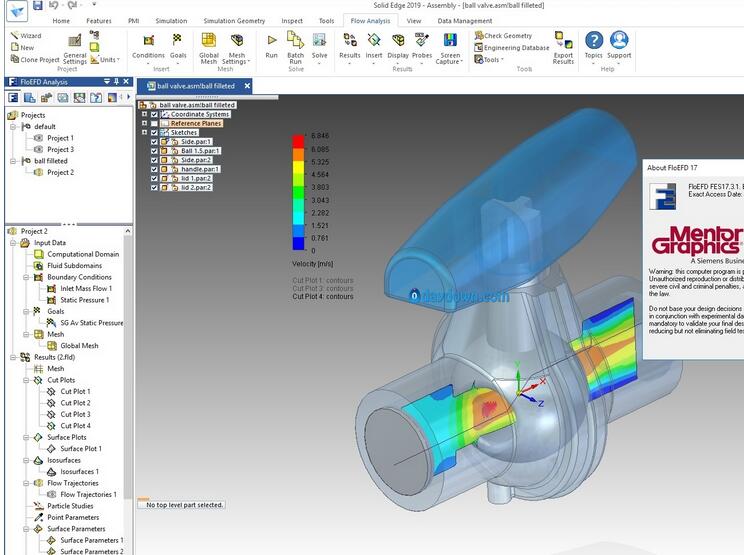Open Mesh Settings dropdown

pos(236,48)
